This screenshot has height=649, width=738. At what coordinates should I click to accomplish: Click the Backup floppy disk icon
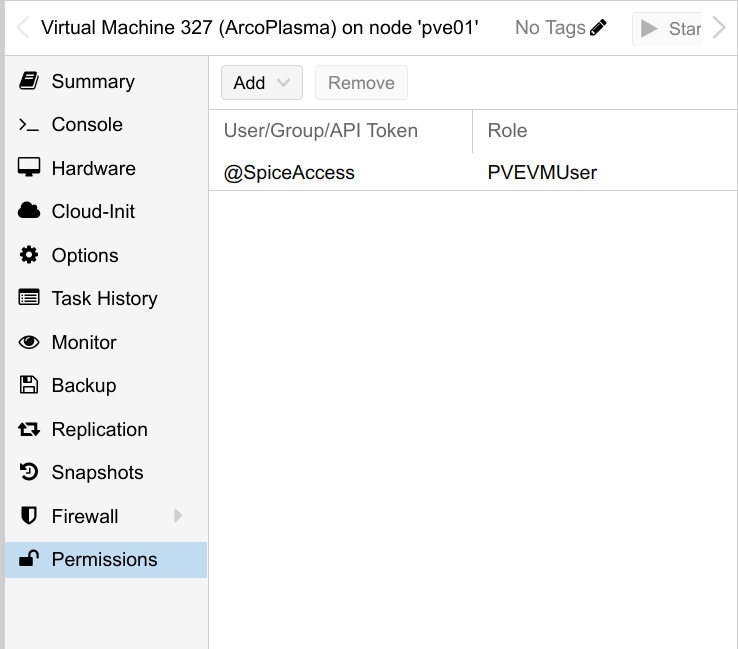(x=29, y=385)
